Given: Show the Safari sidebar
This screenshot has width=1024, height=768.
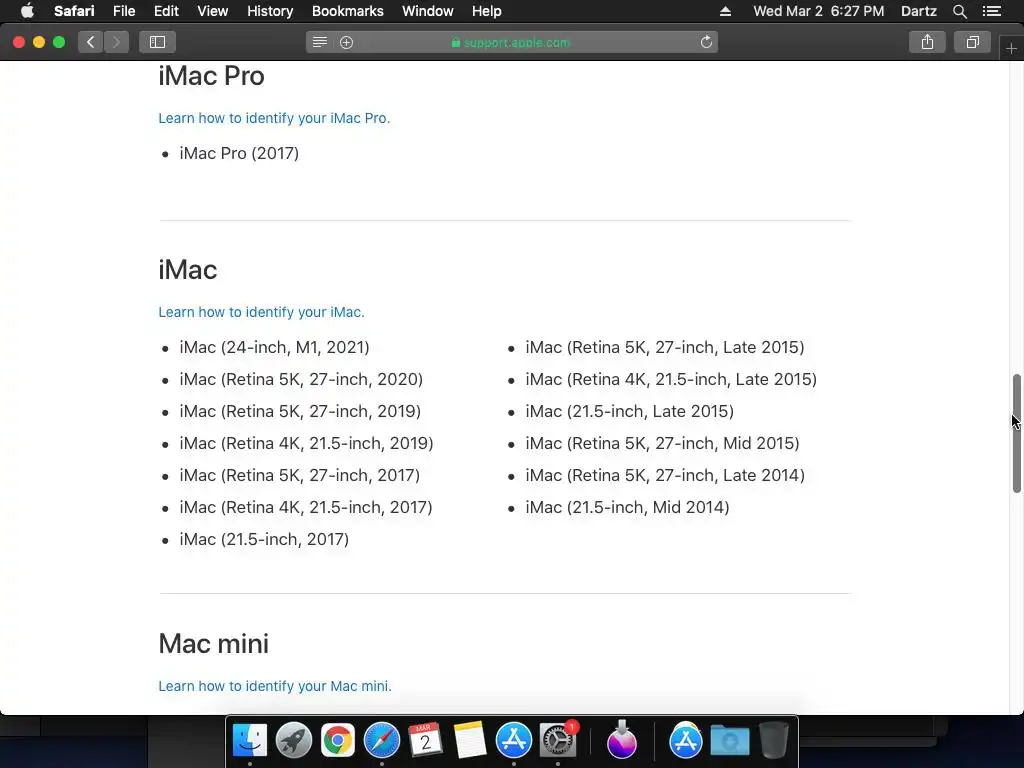Looking at the screenshot, I should (157, 42).
